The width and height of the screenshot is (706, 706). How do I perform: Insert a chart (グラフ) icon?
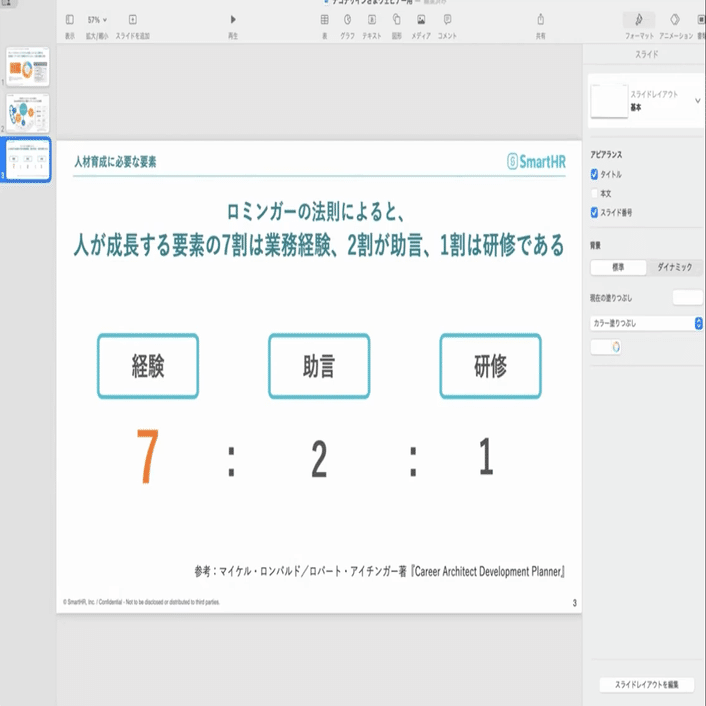pyautogui.click(x=348, y=19)
